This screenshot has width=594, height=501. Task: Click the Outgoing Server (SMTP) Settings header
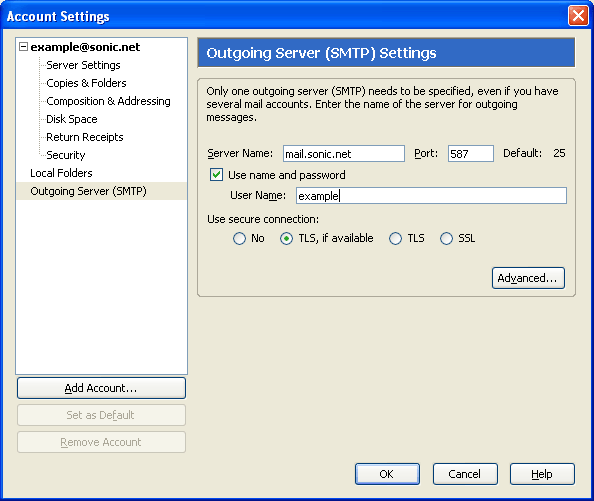point(386,53)
